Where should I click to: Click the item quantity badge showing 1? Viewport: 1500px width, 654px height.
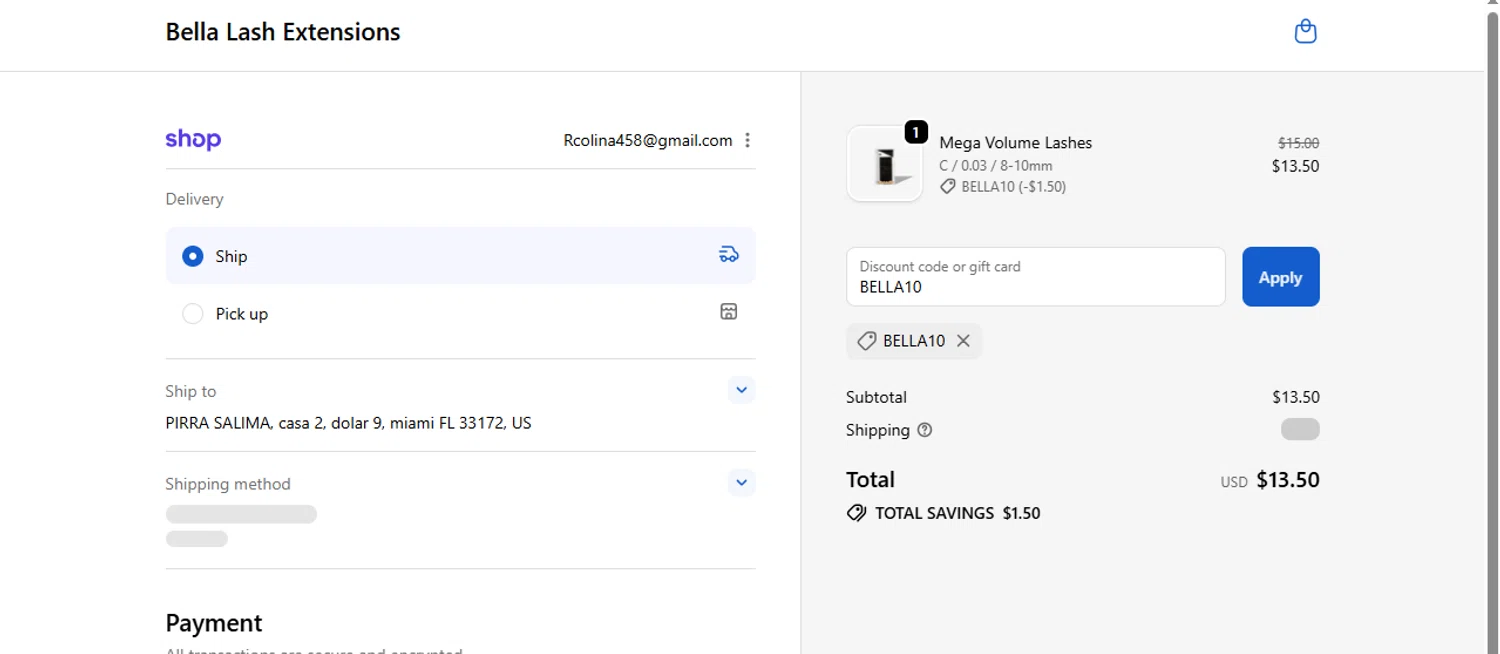[x=915, y=132]
